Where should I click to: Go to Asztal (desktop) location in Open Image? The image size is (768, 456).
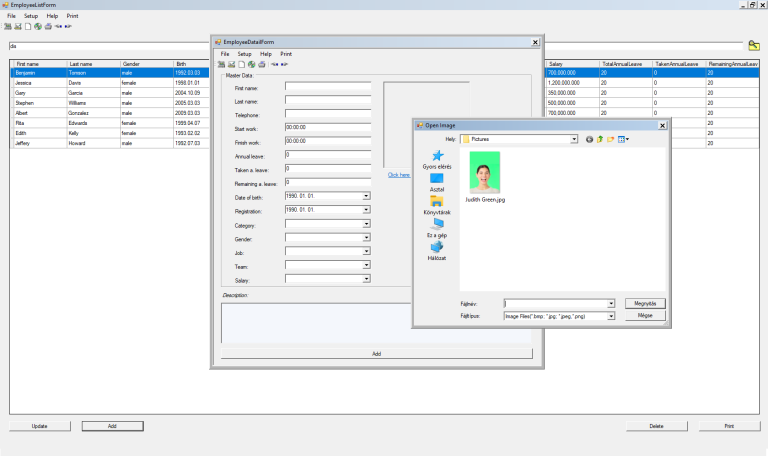pos(437,181)
